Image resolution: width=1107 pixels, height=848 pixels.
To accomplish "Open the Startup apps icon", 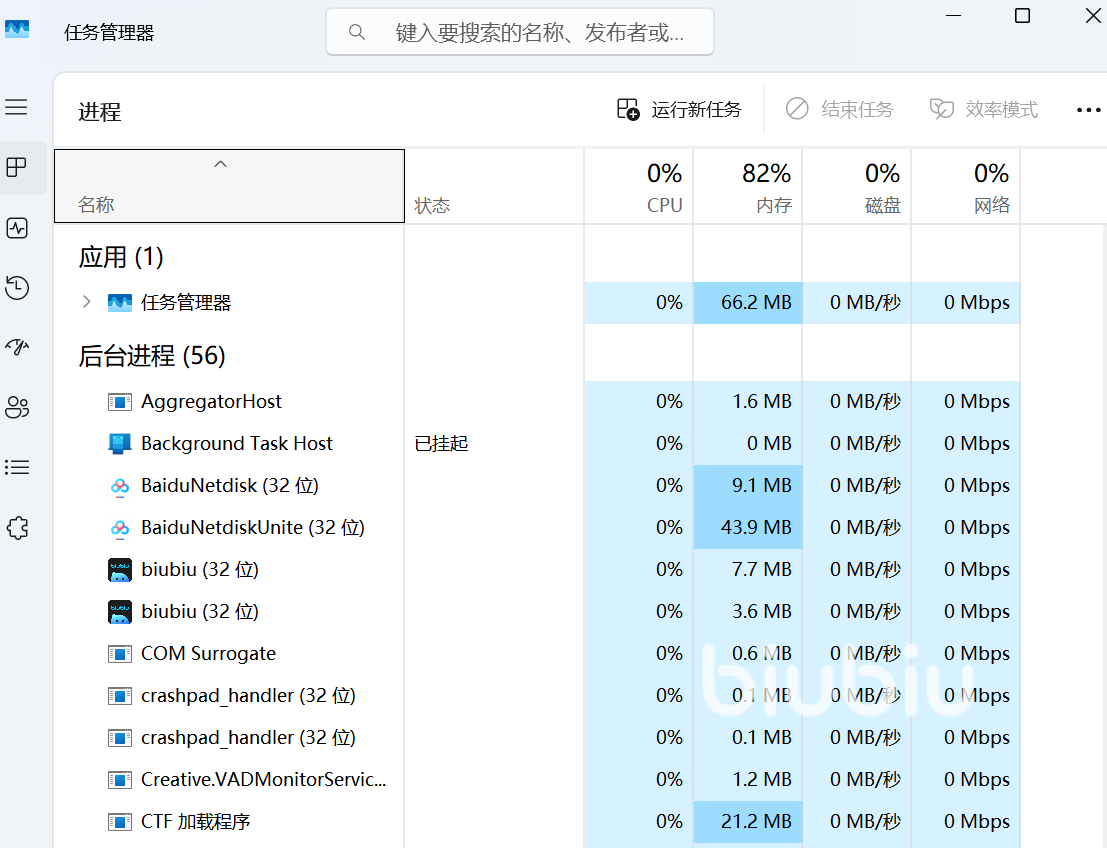I will click(x=17, y=347).
